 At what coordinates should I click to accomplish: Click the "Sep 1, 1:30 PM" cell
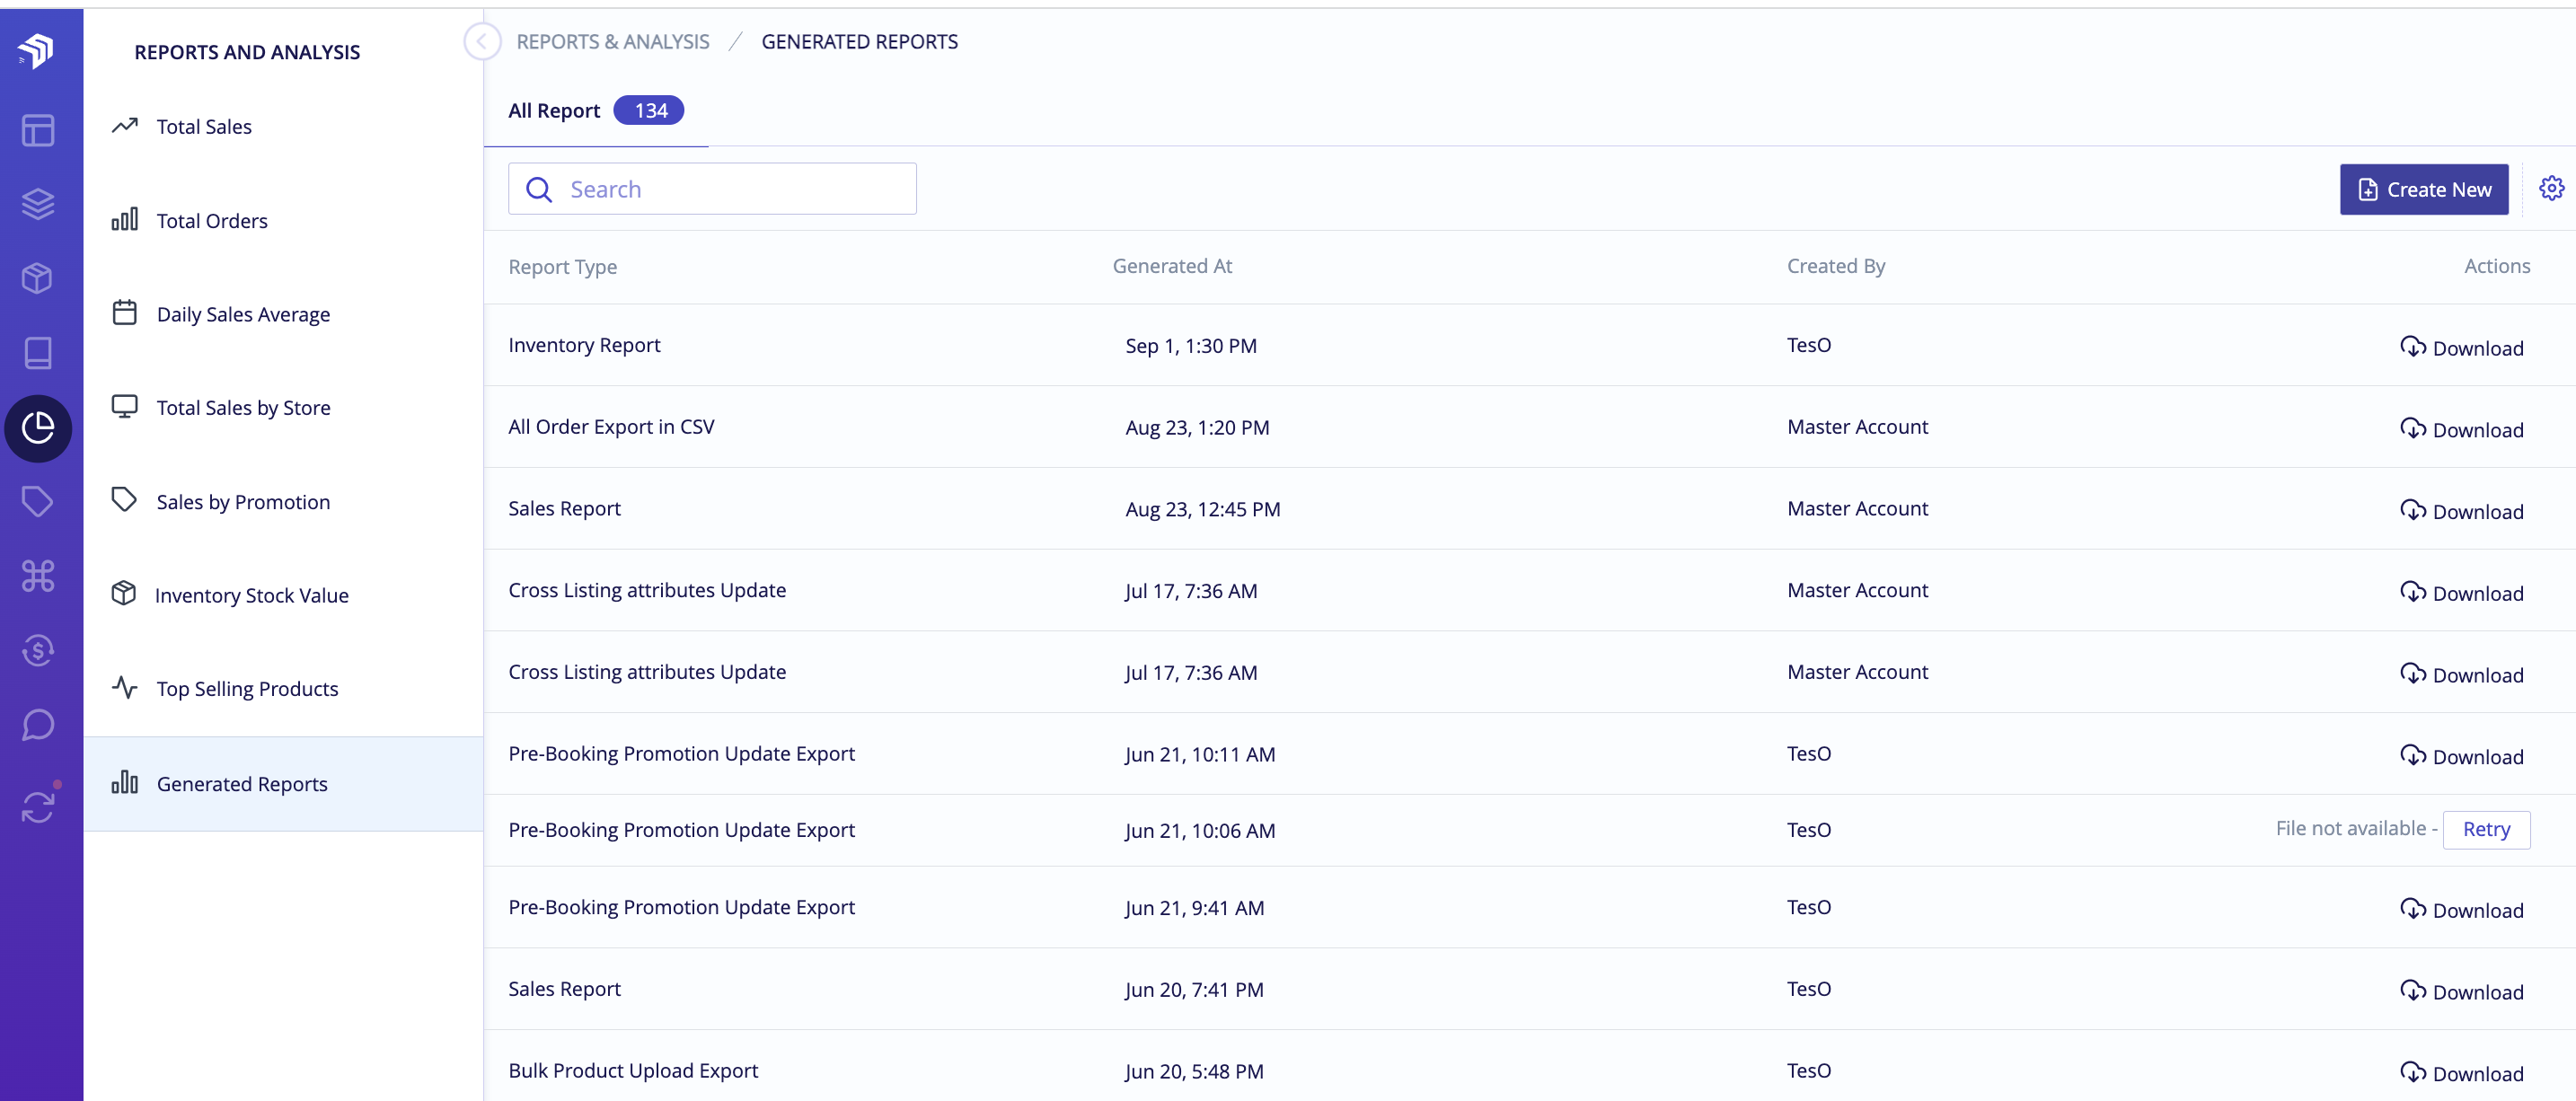tap(1191, 346)
